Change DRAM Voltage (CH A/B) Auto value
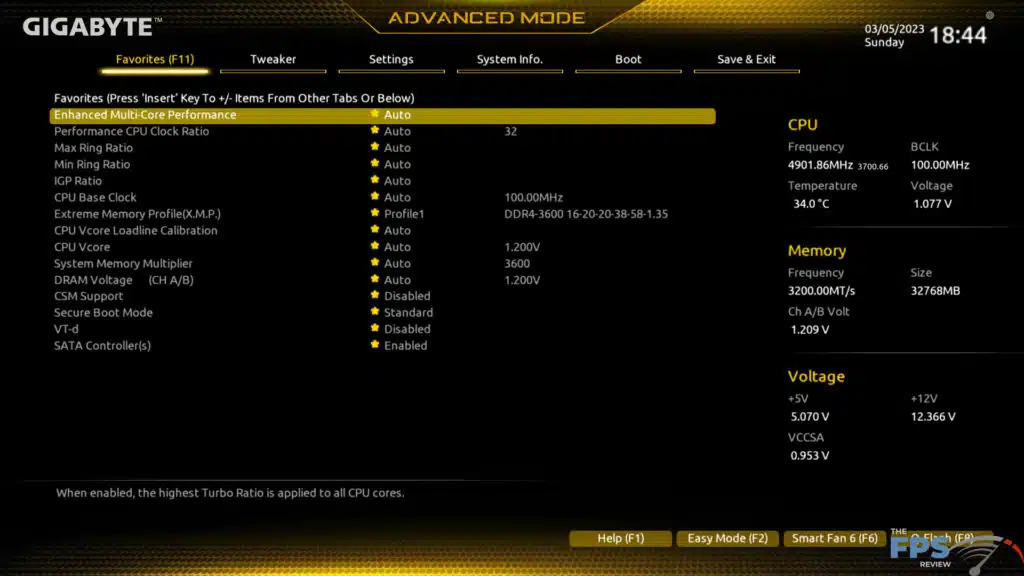 click(x=397, y=280)
